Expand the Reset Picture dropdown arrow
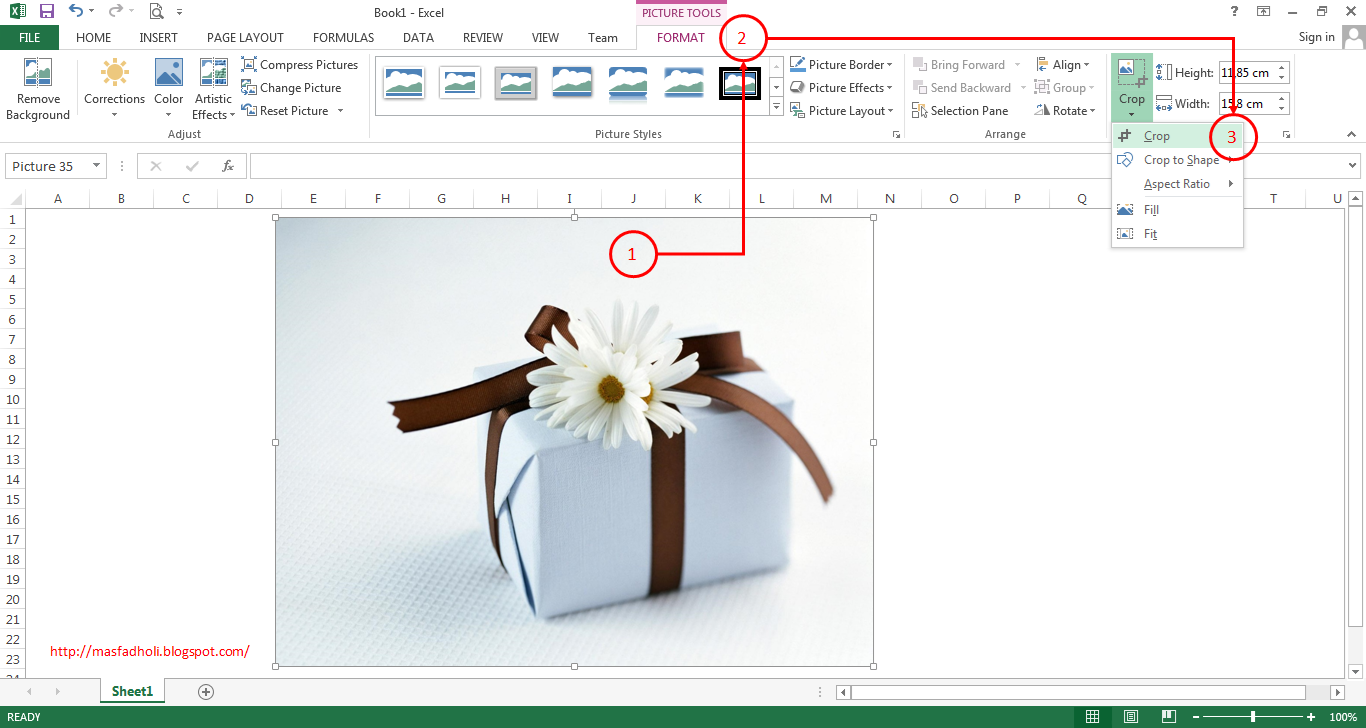Image resolution: width=1366 pixels, height=728 pixels. [340, 111]
